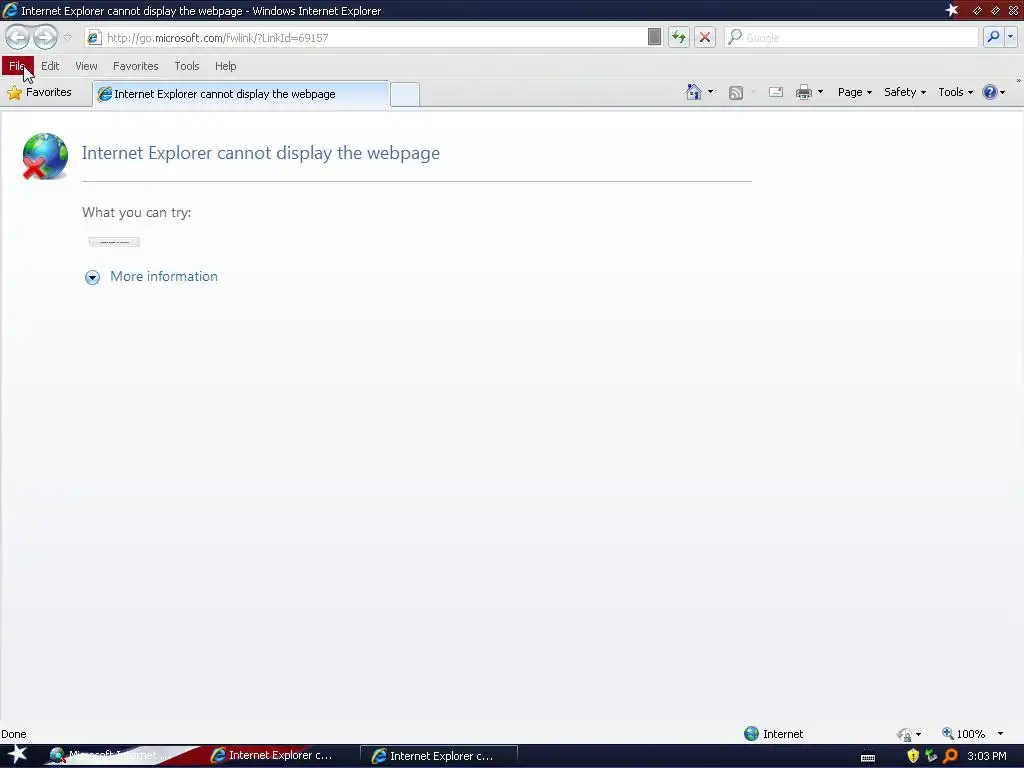This screenshot has height=768, width=1024.
Task: Select the 'Internet Explorer cannot display the webpage' tab
Action: tap(241, 94)
